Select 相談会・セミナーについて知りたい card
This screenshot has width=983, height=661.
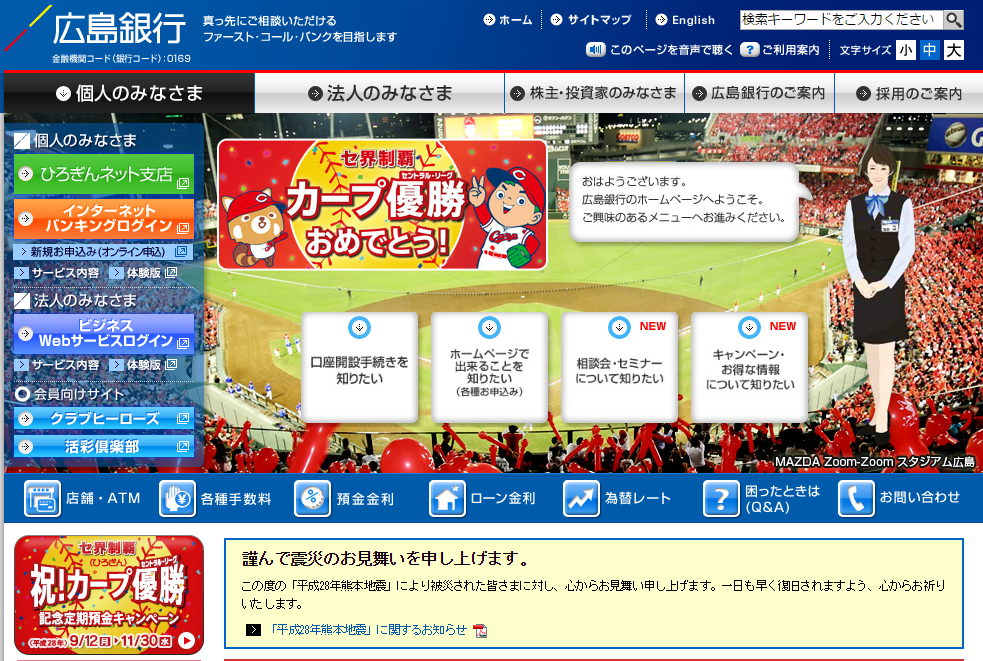[619, 367]
